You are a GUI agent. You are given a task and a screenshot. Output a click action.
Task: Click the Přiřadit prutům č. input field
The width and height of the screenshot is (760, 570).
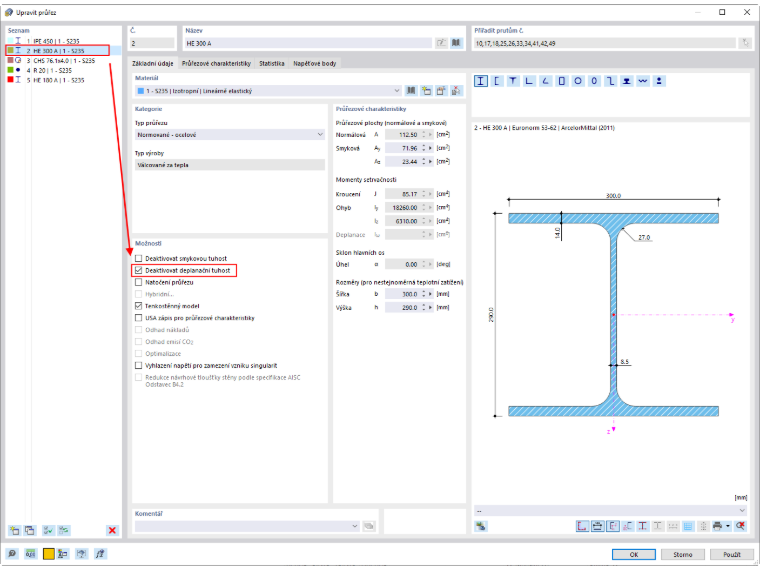point(605,43)
